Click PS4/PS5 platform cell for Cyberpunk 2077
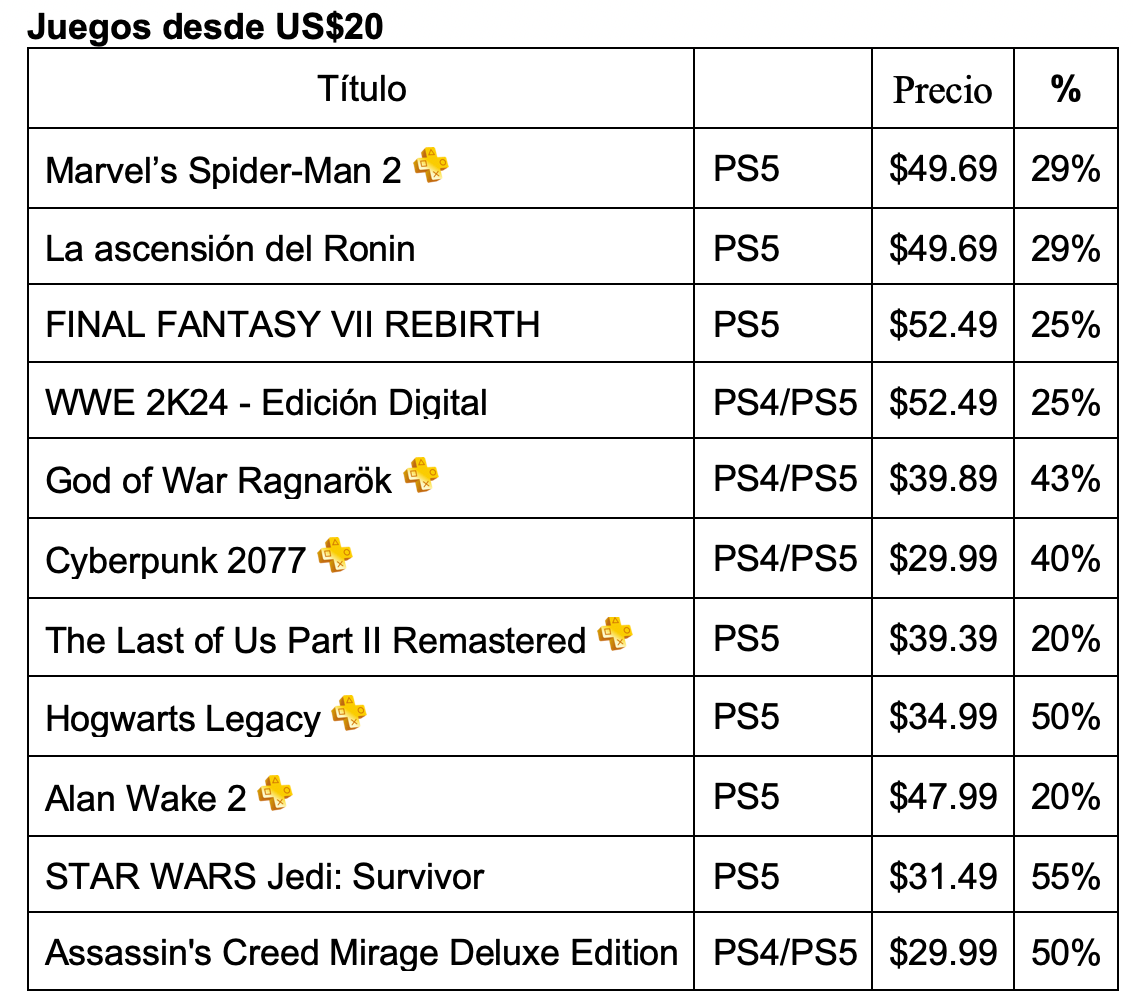The height and width of the screenshot is (1007, 1133). coord(785,558)
